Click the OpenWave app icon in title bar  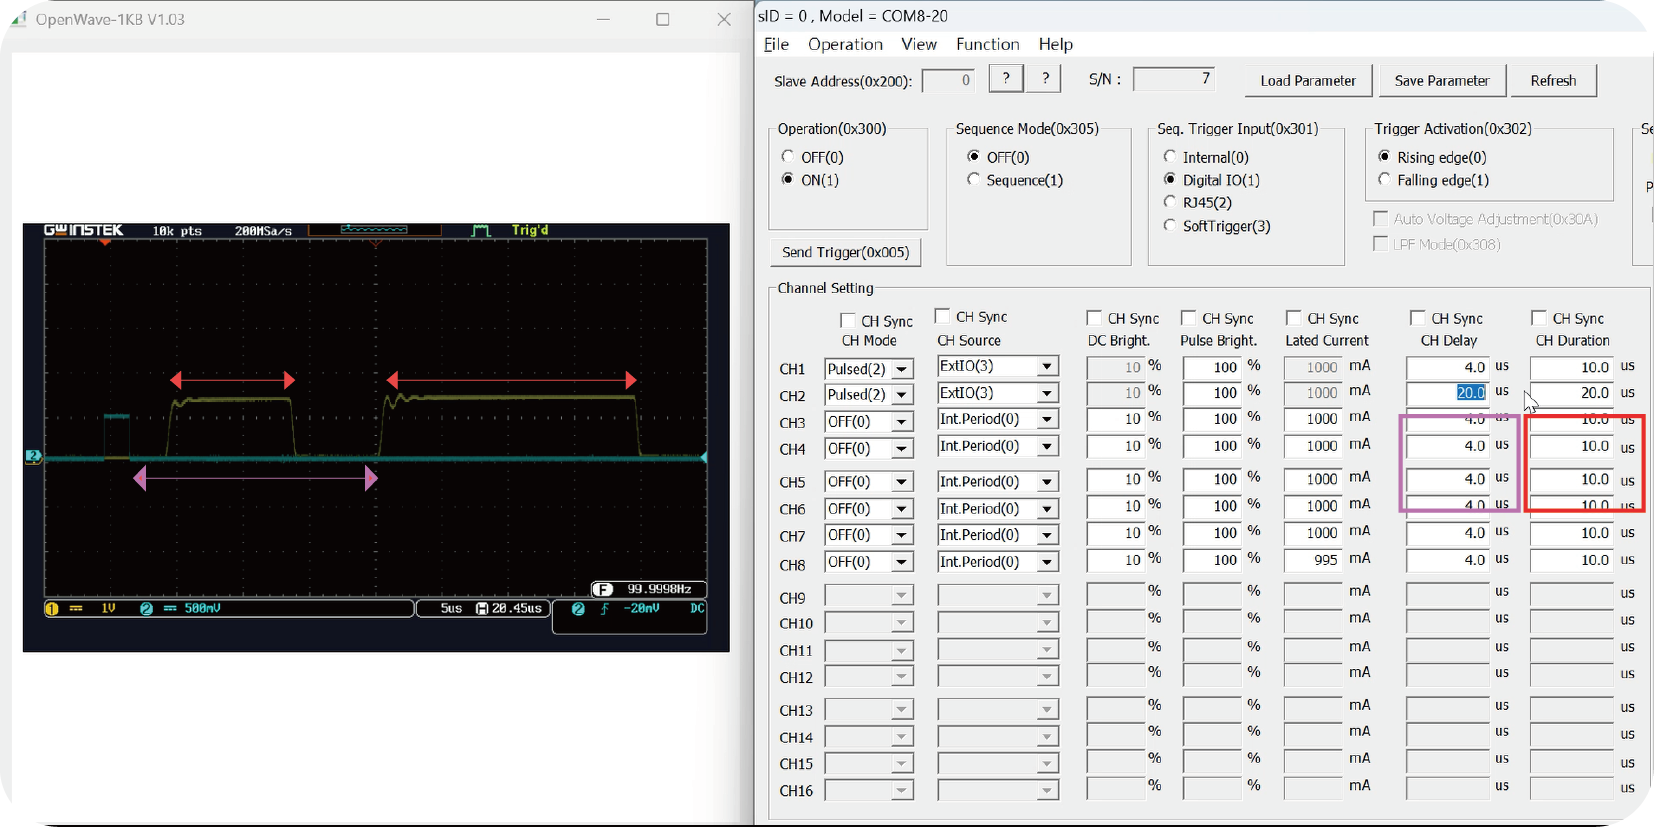pos(18,19)
